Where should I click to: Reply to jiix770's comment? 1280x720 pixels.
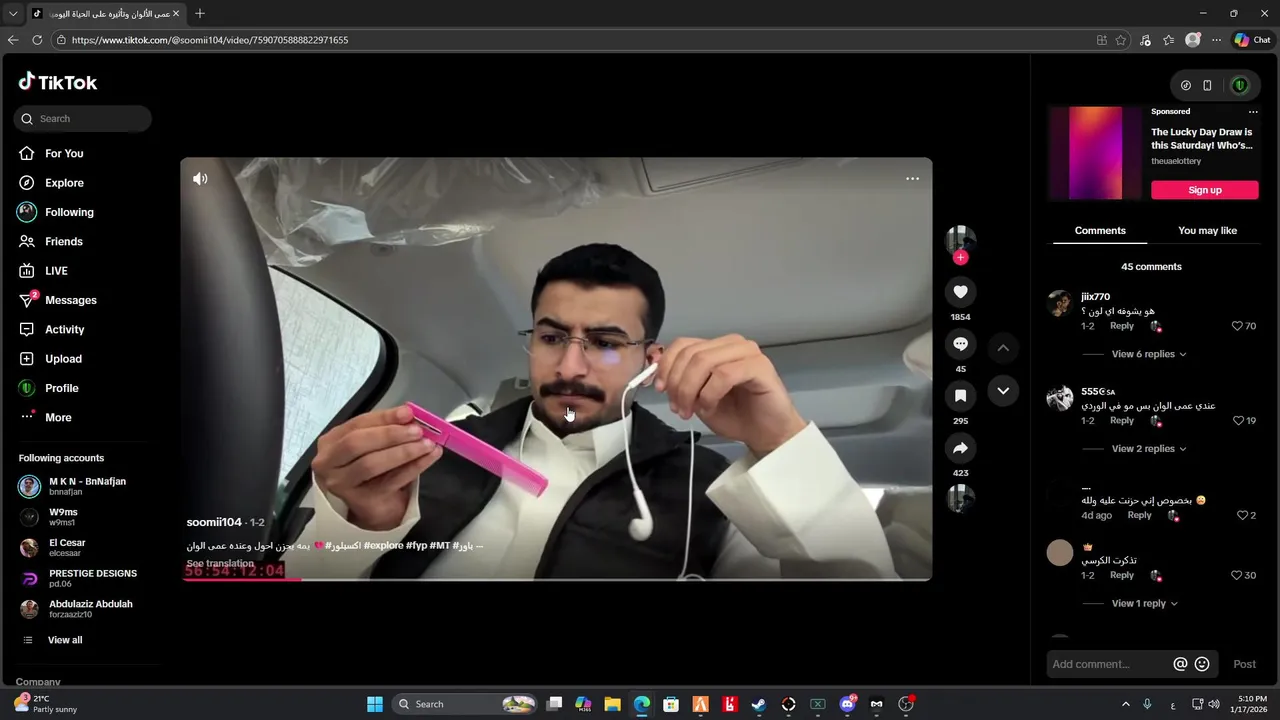[x=1122, y=326]
